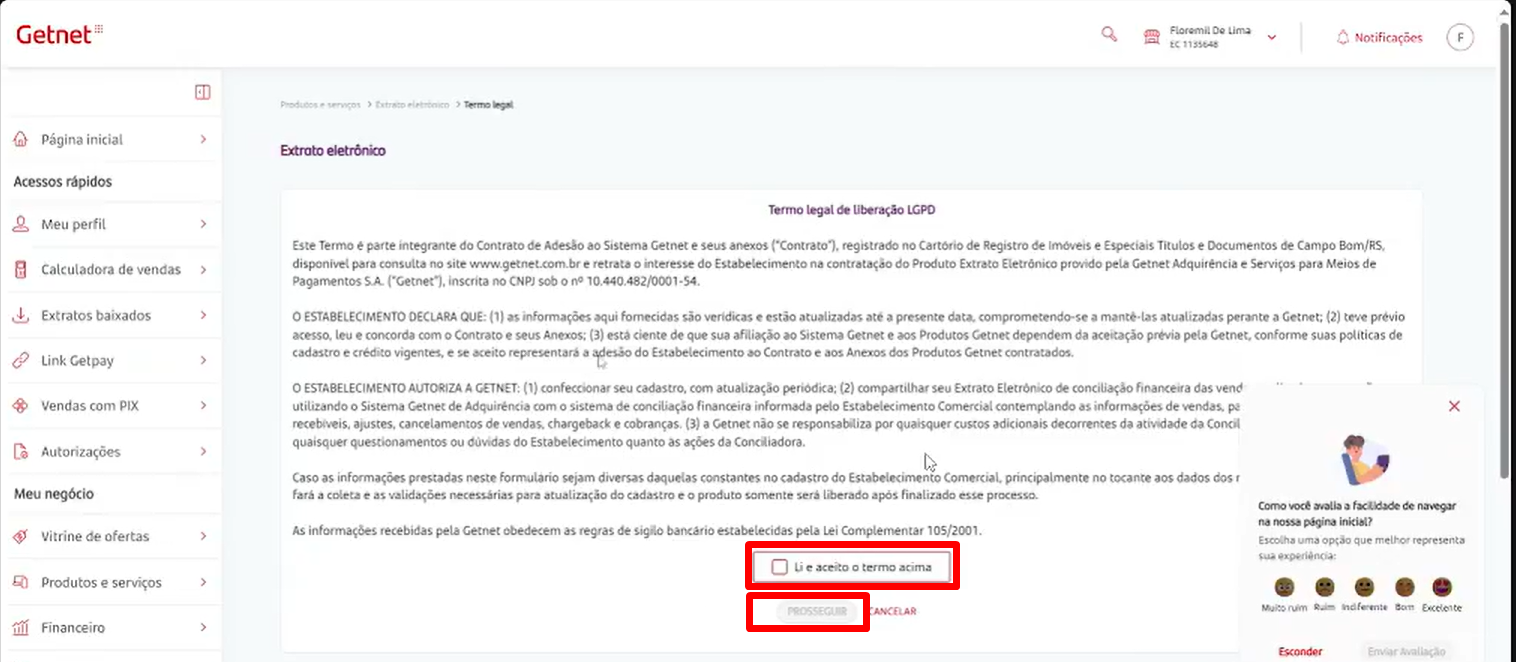1516x662 pixels.
Task: Open Calculadora de vendas menu item
Action: [110, 270]
